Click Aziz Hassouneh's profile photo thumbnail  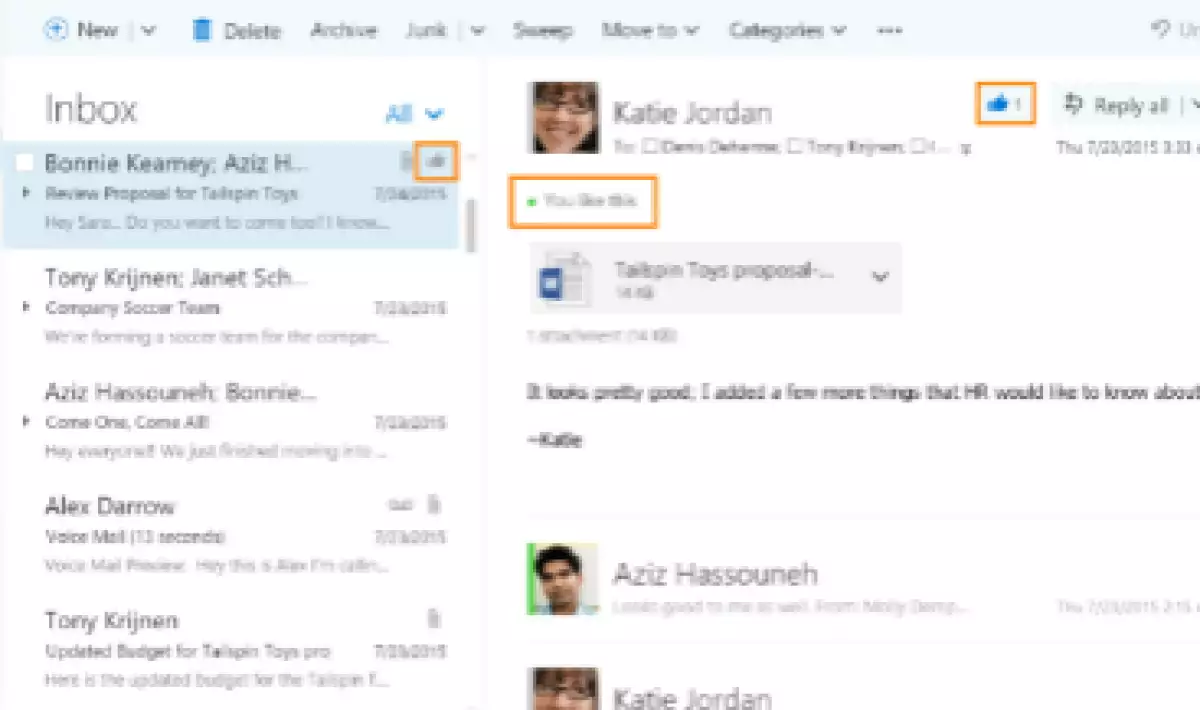tap(563, 579)
